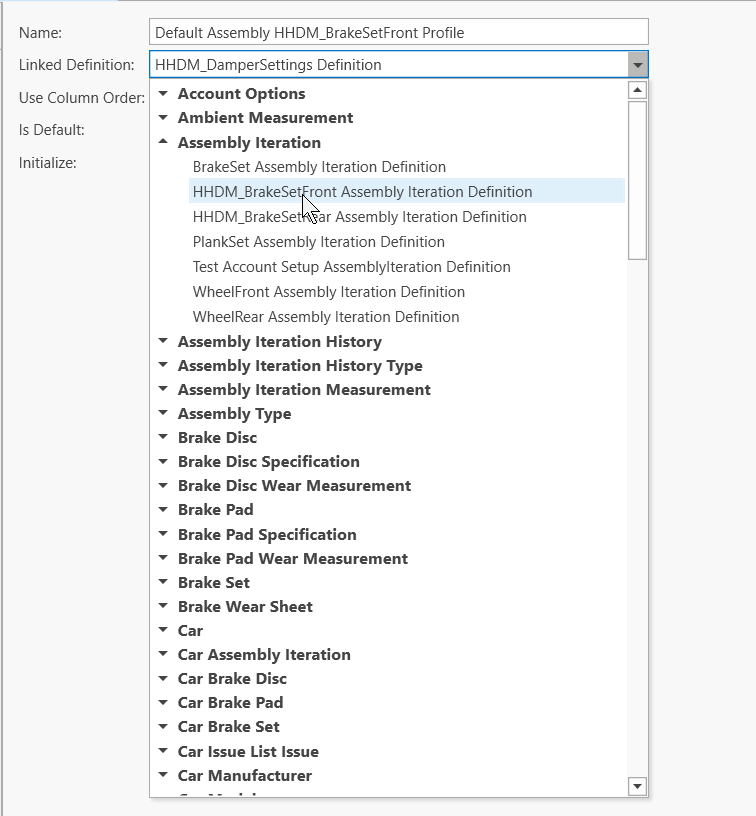Select BrakeSet Assembly Iteration Definition
Viewport: 756px width, 816px height.
[319, 167]
